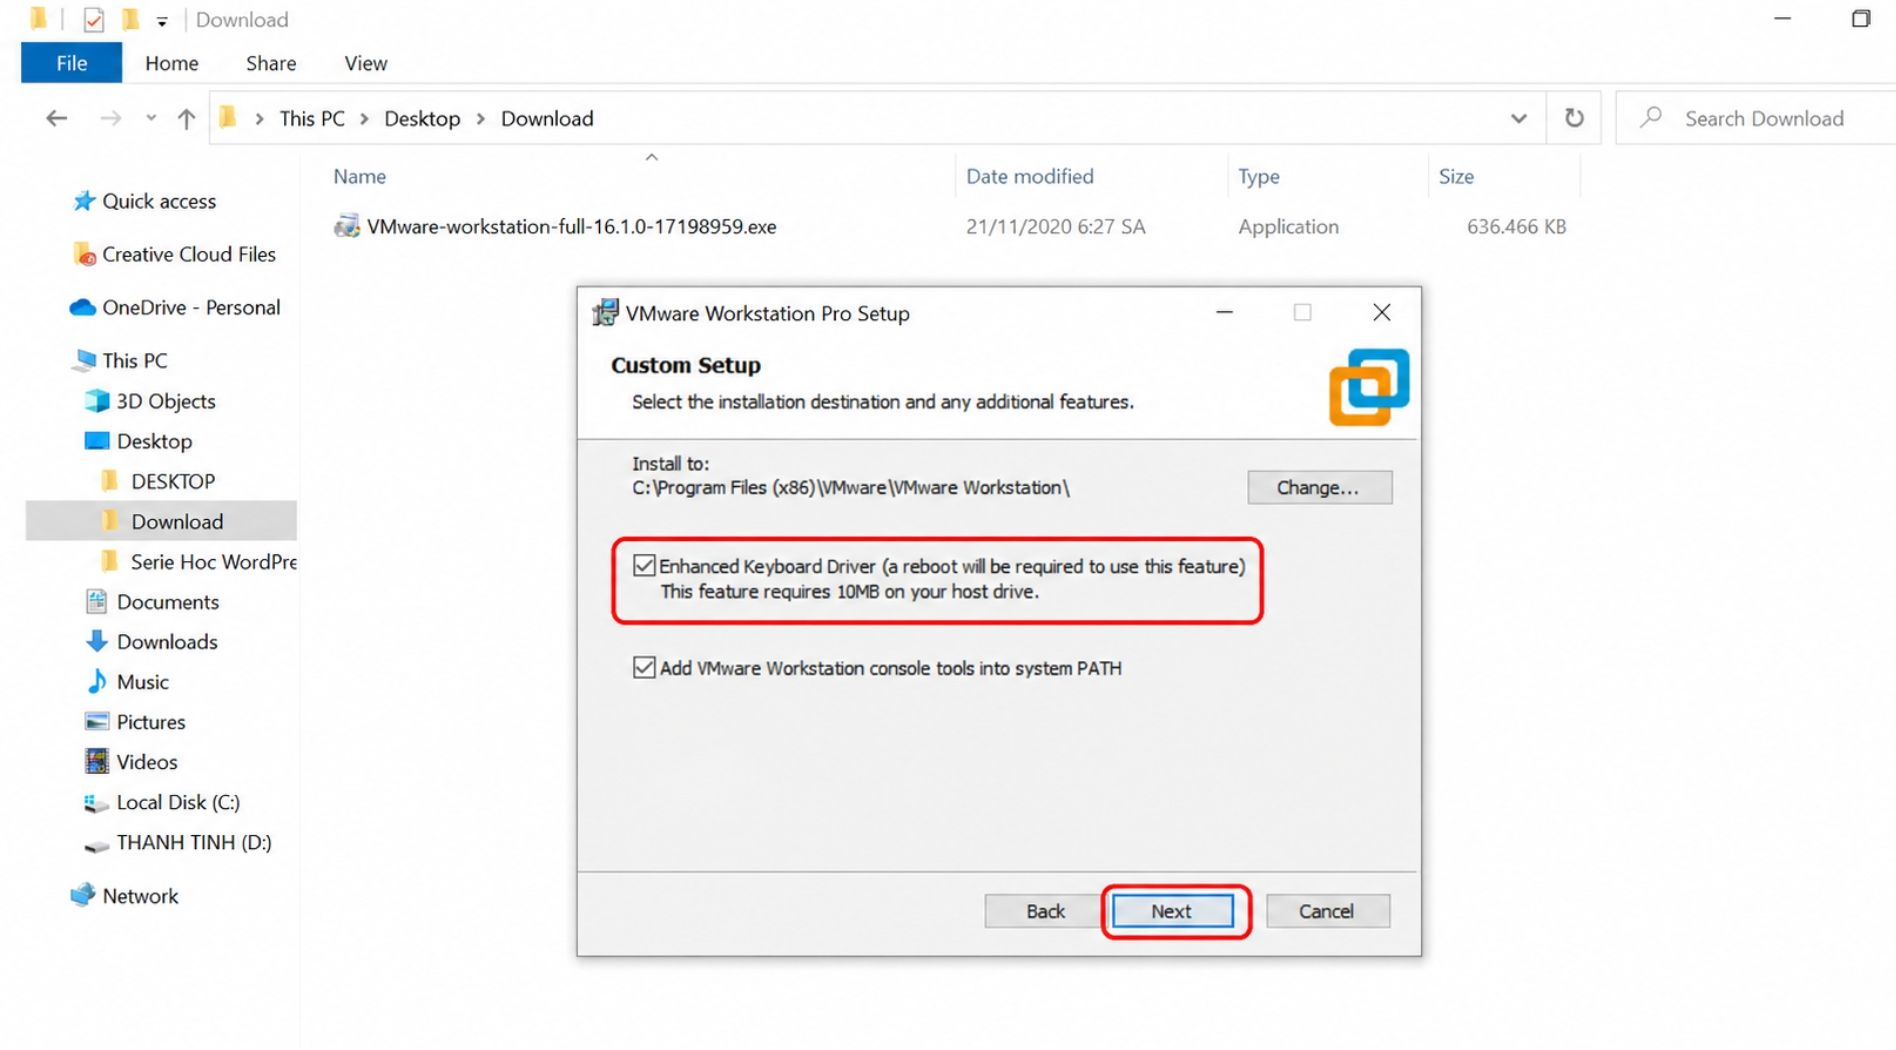Viewport: 1896px width, 1050px height.
Task: Click the New folder icon in title bar
Action: tap(130, 19)
